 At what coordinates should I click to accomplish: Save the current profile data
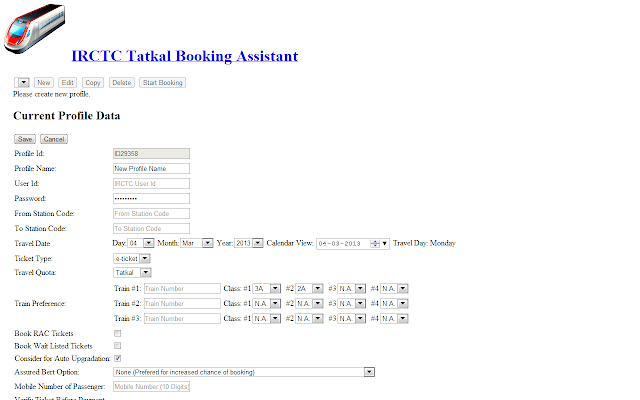pos(25,139)
